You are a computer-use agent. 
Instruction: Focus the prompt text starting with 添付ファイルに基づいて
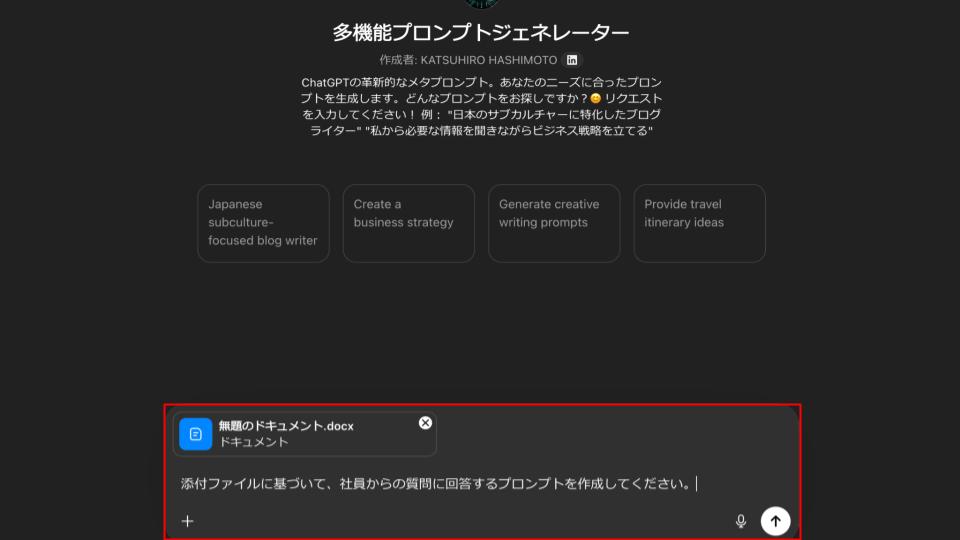(436, 485)
